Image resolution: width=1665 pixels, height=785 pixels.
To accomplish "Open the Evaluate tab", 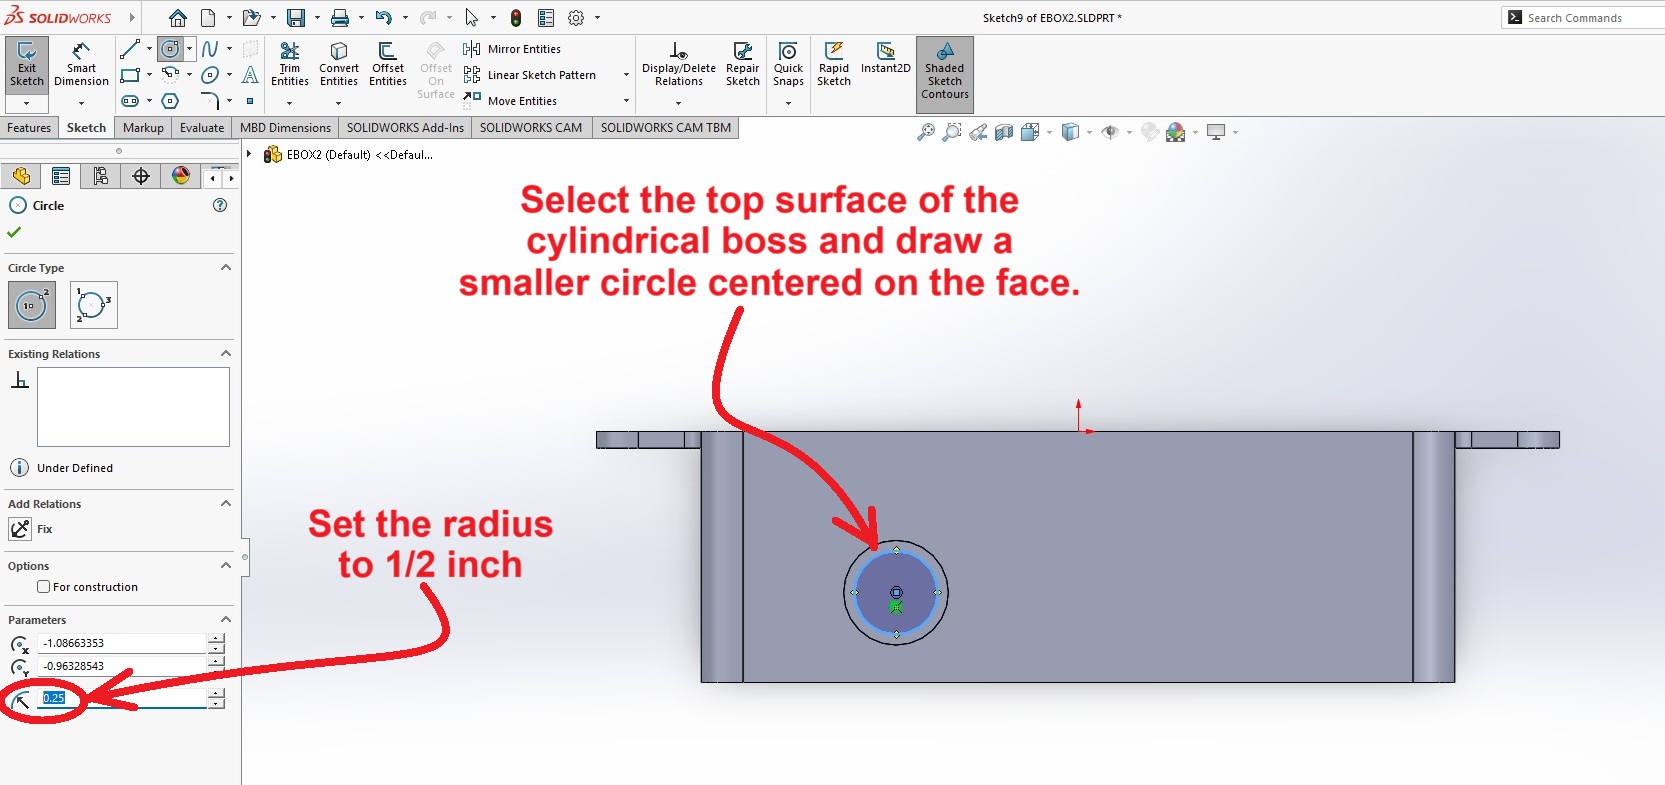I will 201,128.
